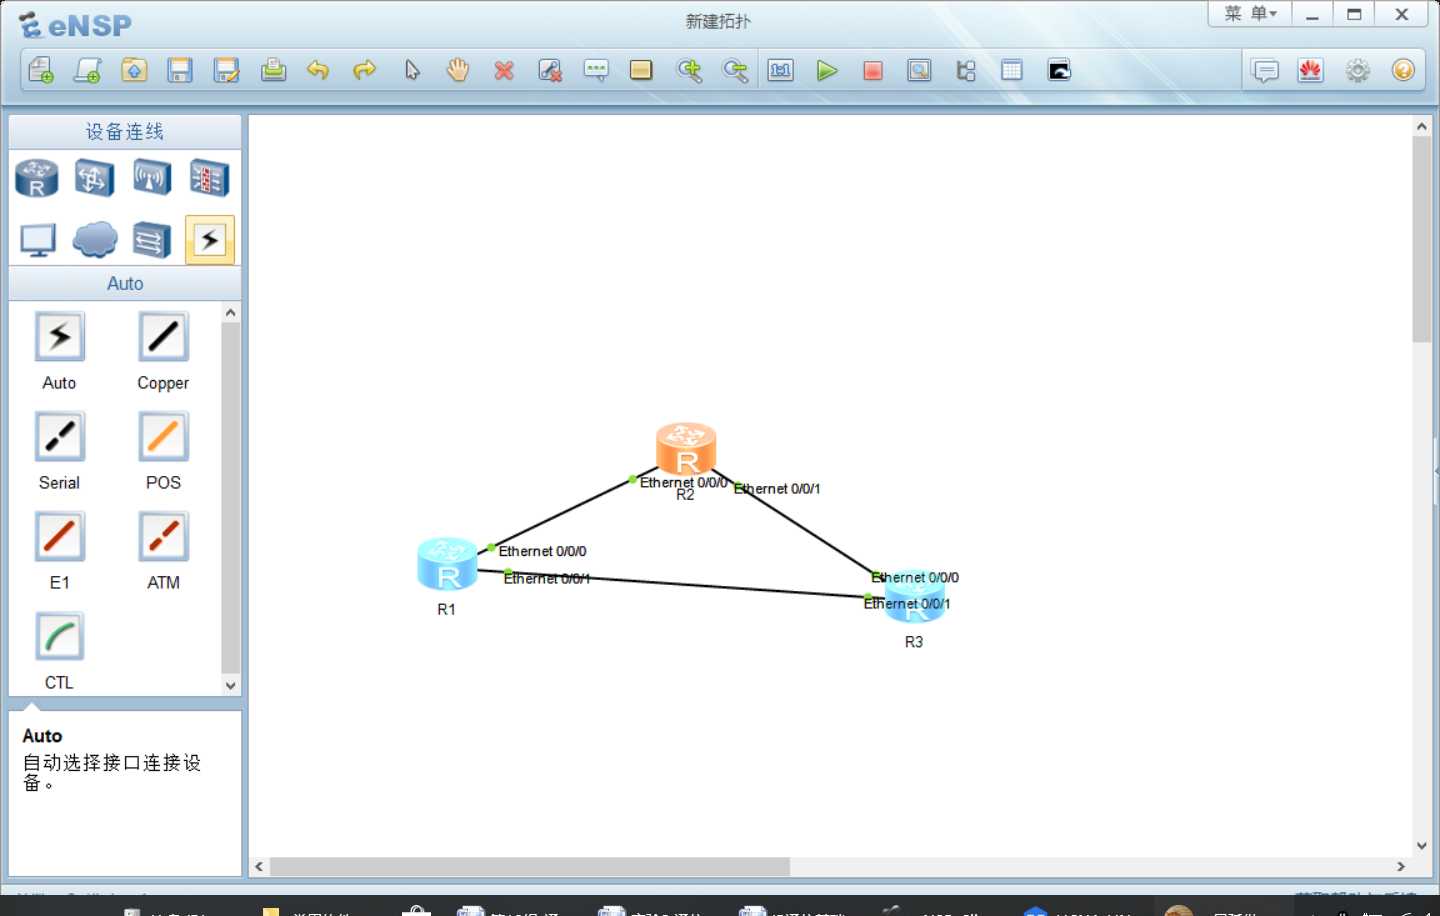
Task: Toggle the grid display icon
Action: tap(1012, 70)
